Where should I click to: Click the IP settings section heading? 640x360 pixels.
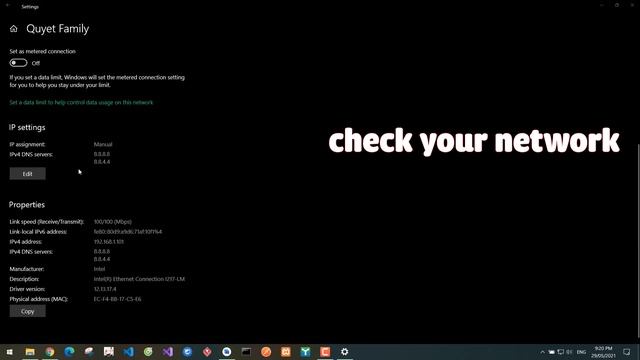tap(27, 127)
